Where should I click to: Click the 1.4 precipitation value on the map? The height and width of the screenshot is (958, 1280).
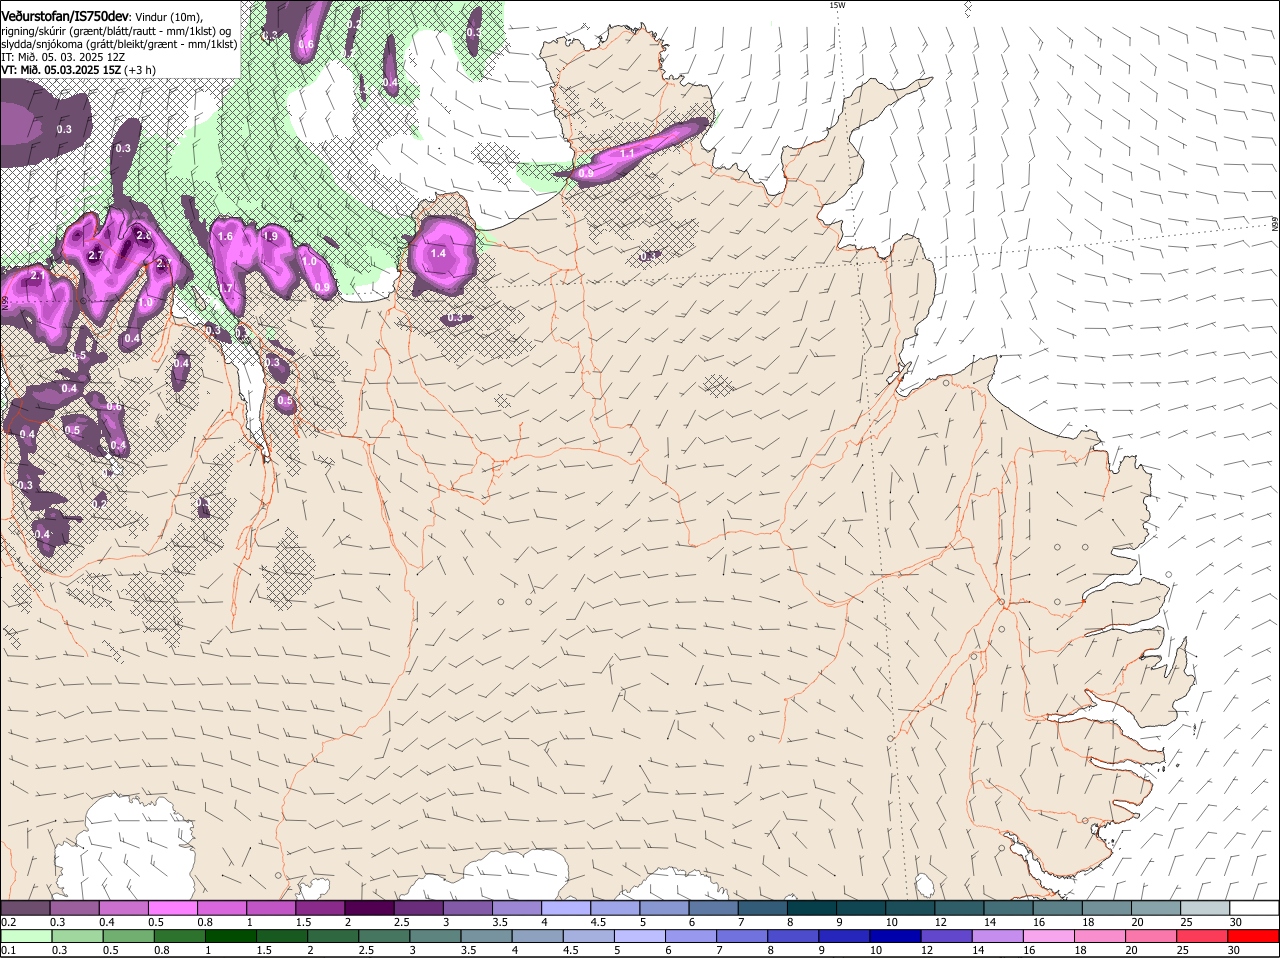point(438,254)
